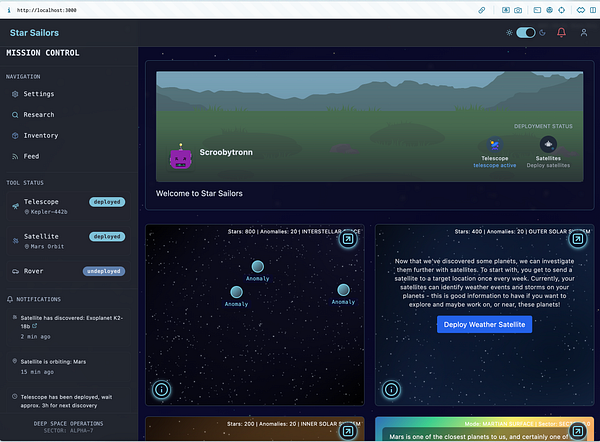
Task: Expand the Martian Surface panel
Action: (x=577, y=431)
